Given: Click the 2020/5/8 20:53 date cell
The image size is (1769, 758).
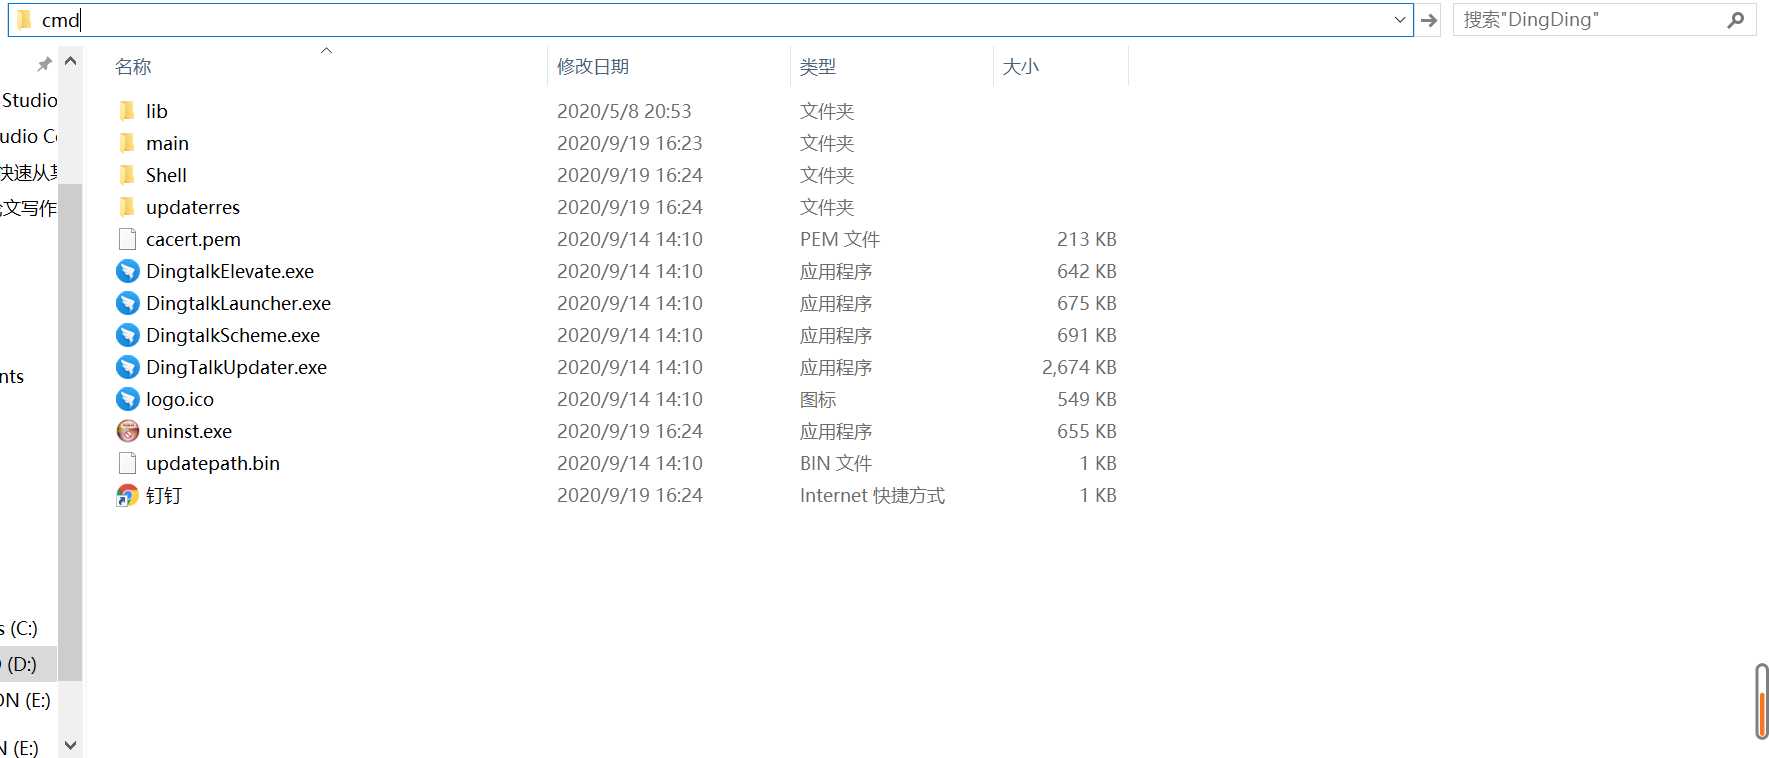Looking at the screenshot, I should [x=624, y=111].
